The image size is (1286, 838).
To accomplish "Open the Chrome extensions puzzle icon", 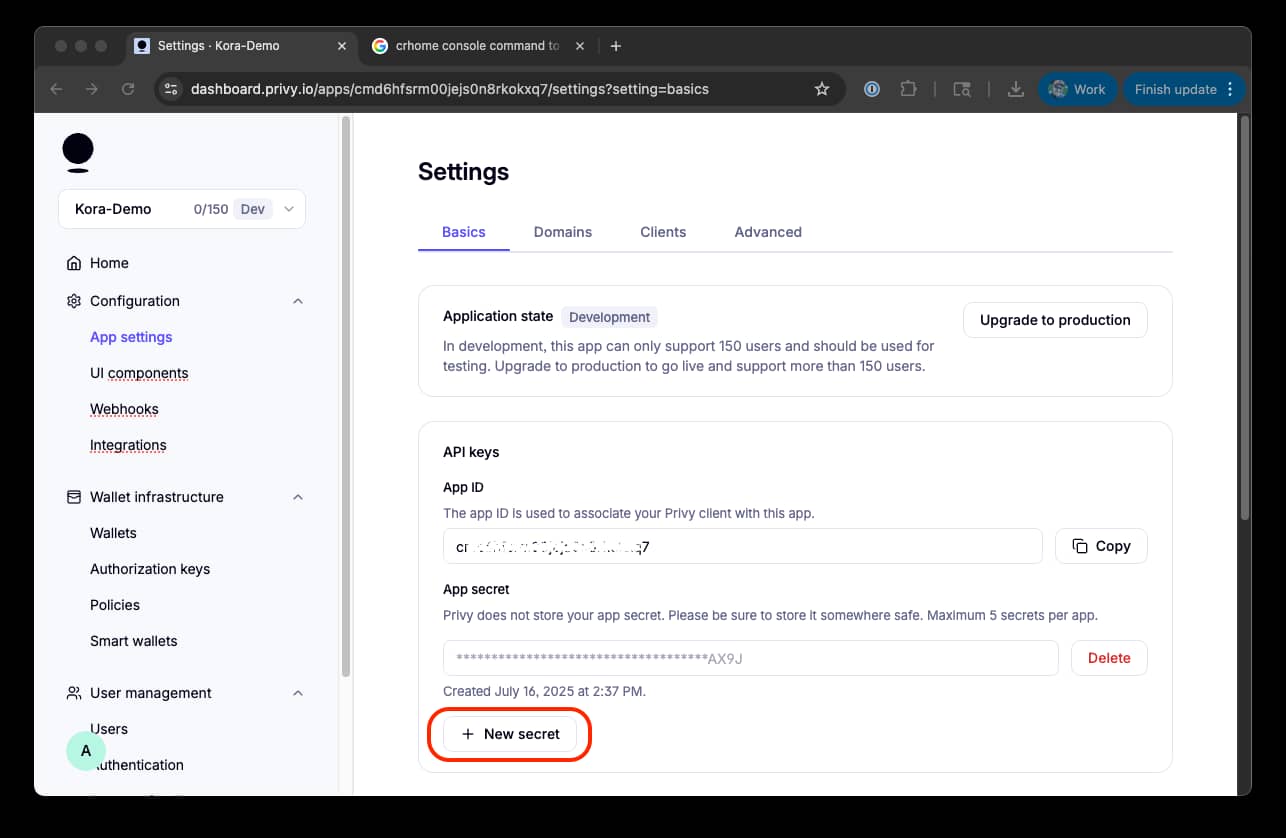I will [x=908, y=89].
